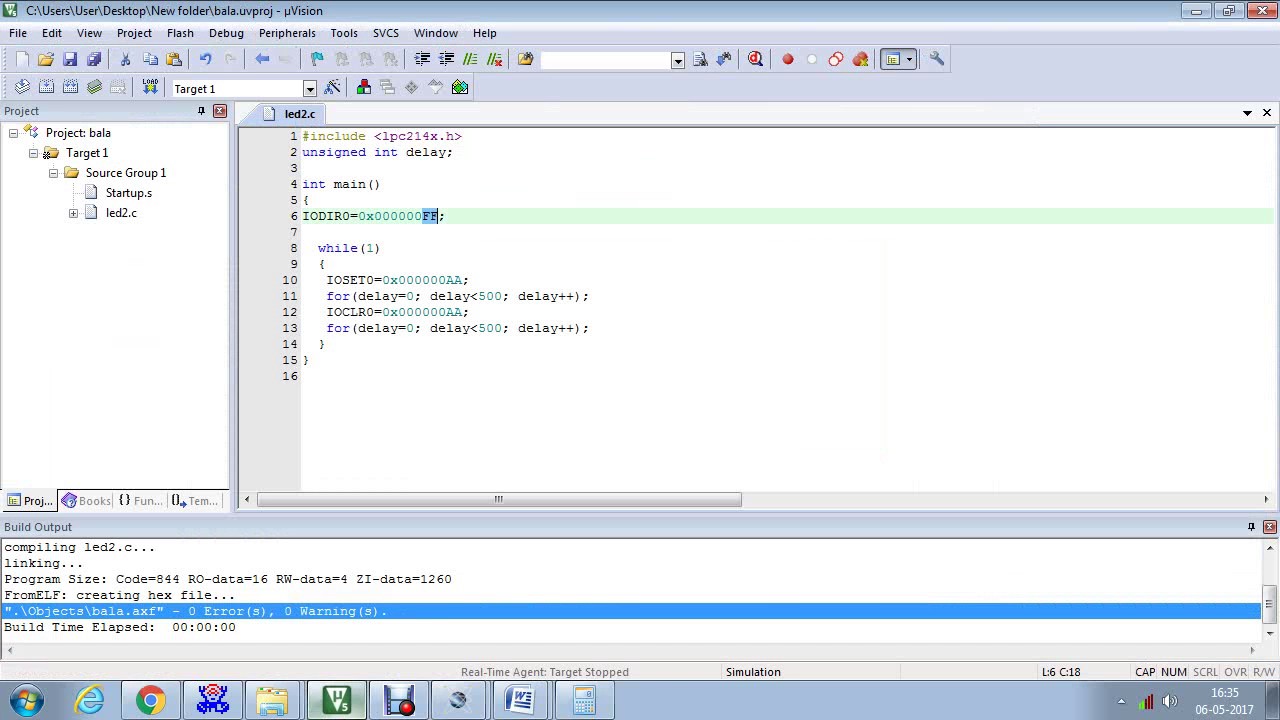
Task: Close the led2.c editor tab
Action: [1267, 113]
